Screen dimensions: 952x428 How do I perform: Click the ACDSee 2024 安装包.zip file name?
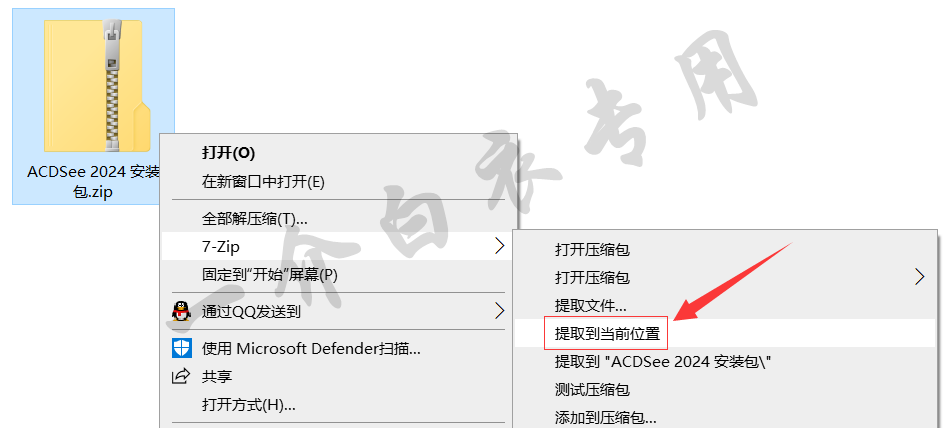click(93, 182)
